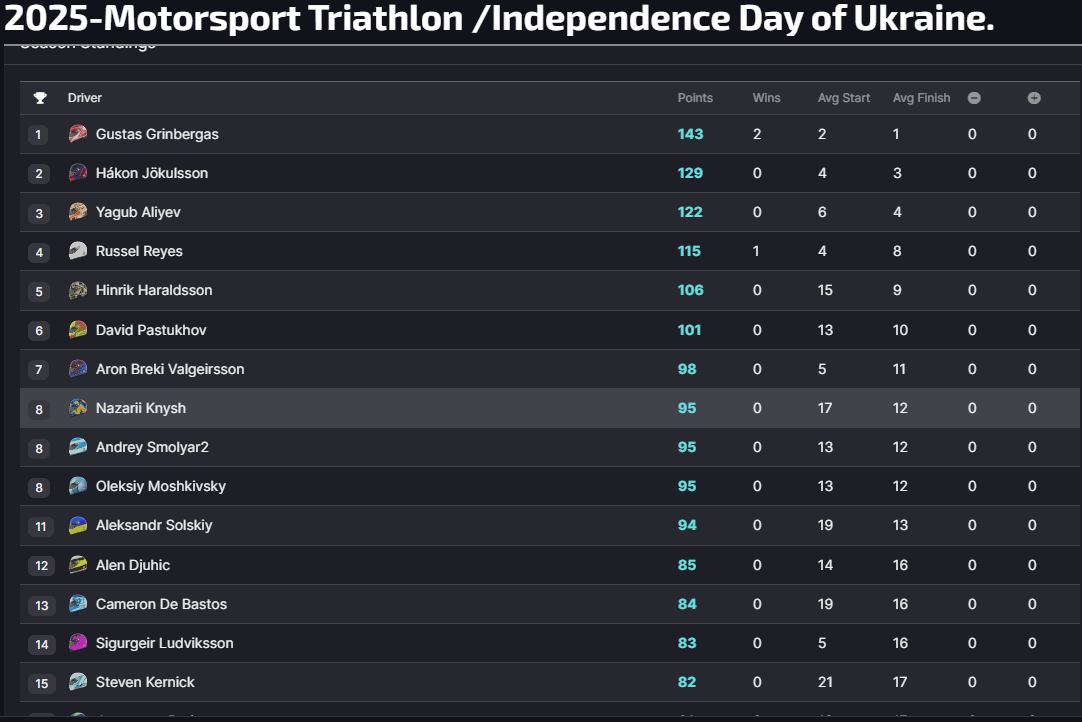
Task: Click David Pastukhov's helmet icon
Action: [x=78, y=329]
